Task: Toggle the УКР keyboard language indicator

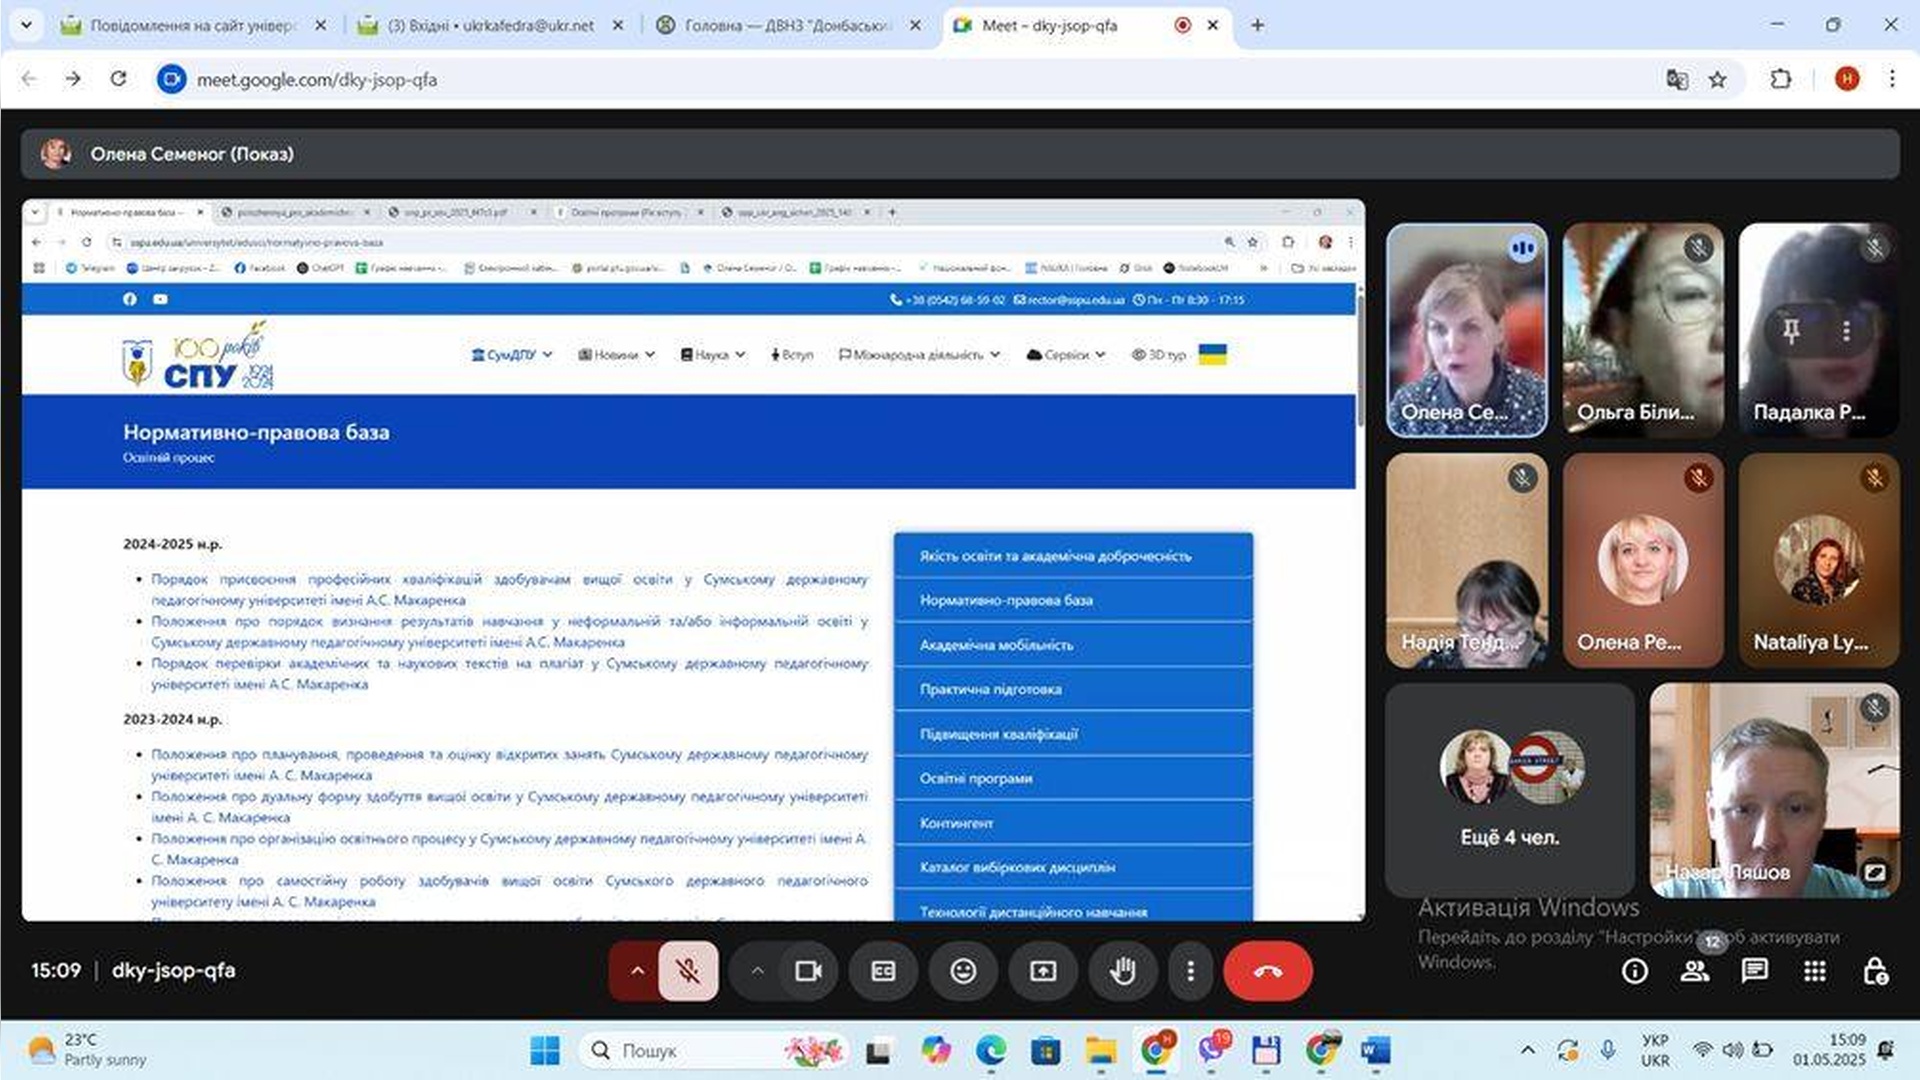Action: click(1655, 1050)
